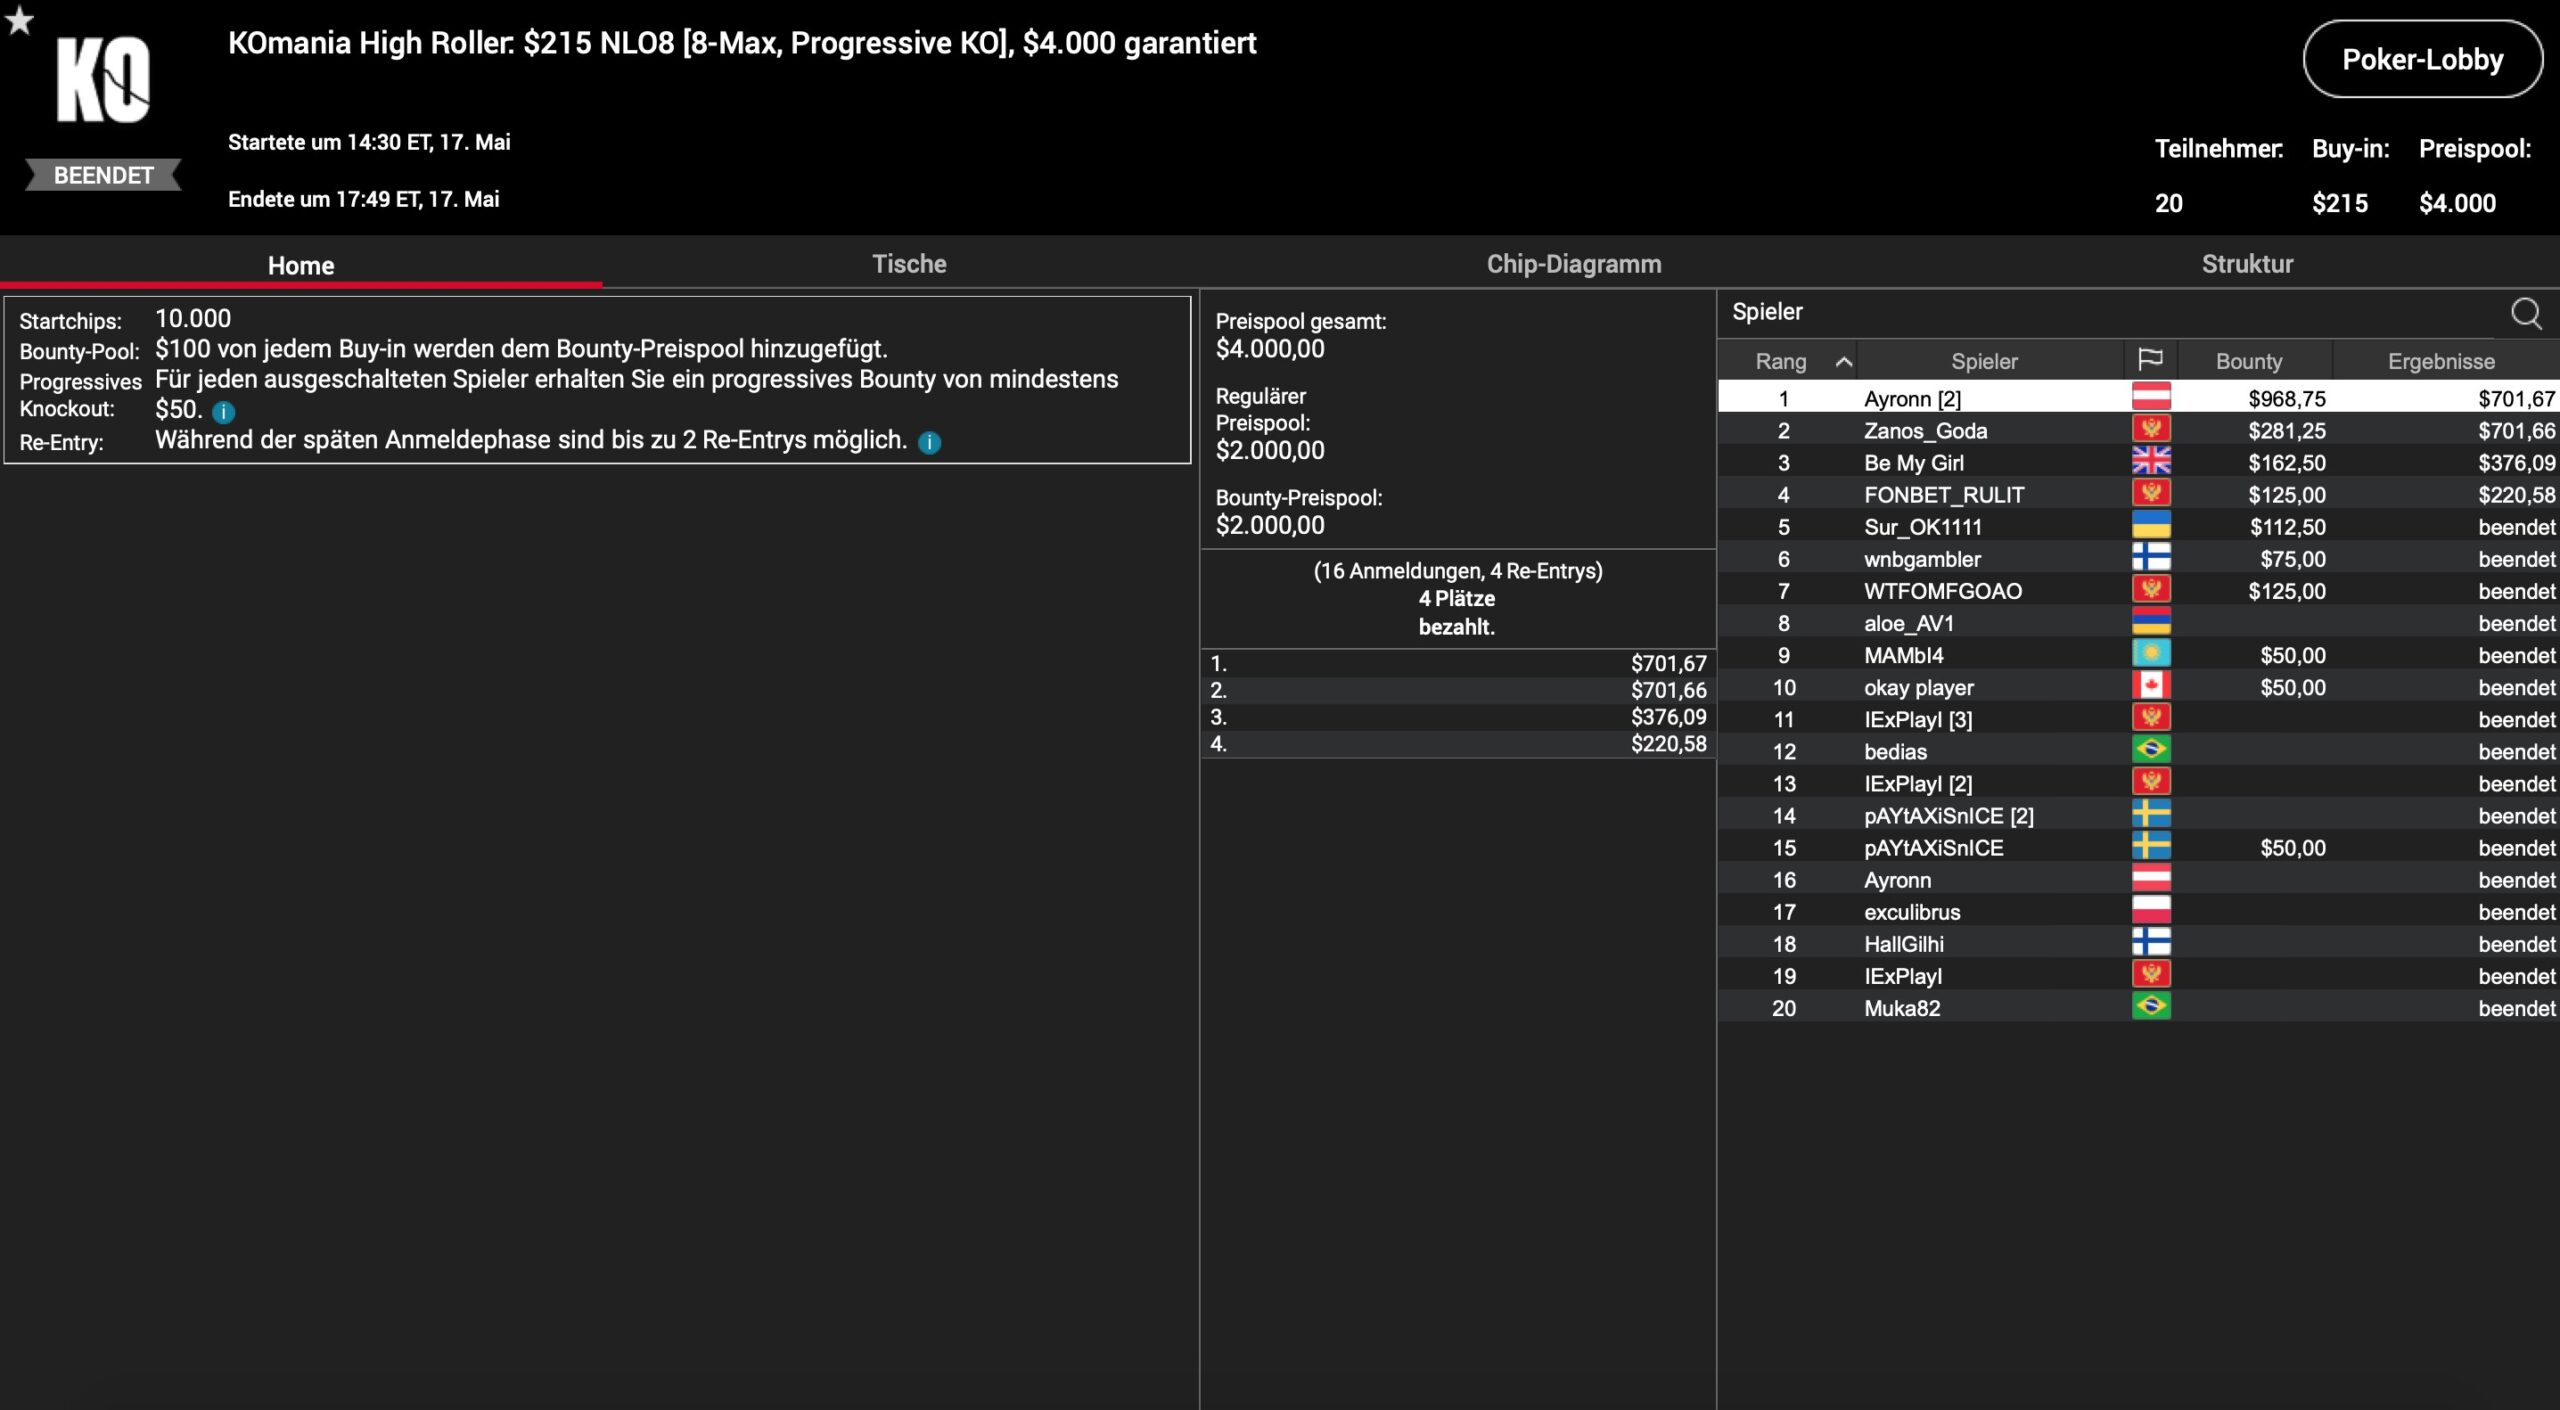Switch to the Tische tab

click(908, 264)
